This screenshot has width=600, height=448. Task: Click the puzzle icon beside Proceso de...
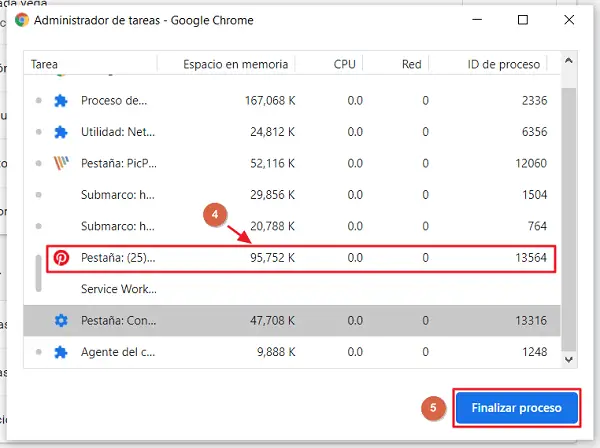[x=61, y=100]
